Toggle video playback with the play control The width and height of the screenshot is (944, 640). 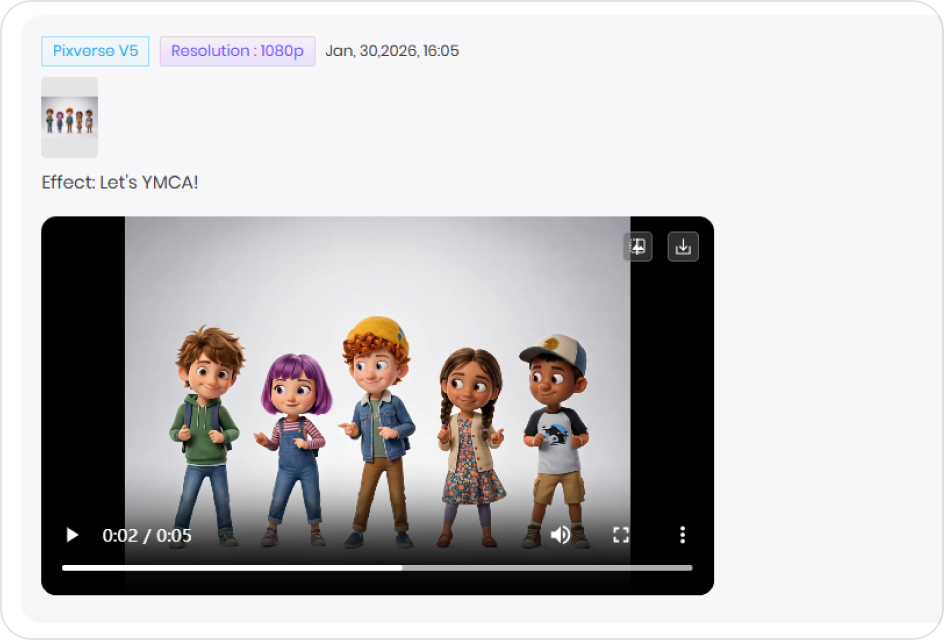[x=71, y=535]
